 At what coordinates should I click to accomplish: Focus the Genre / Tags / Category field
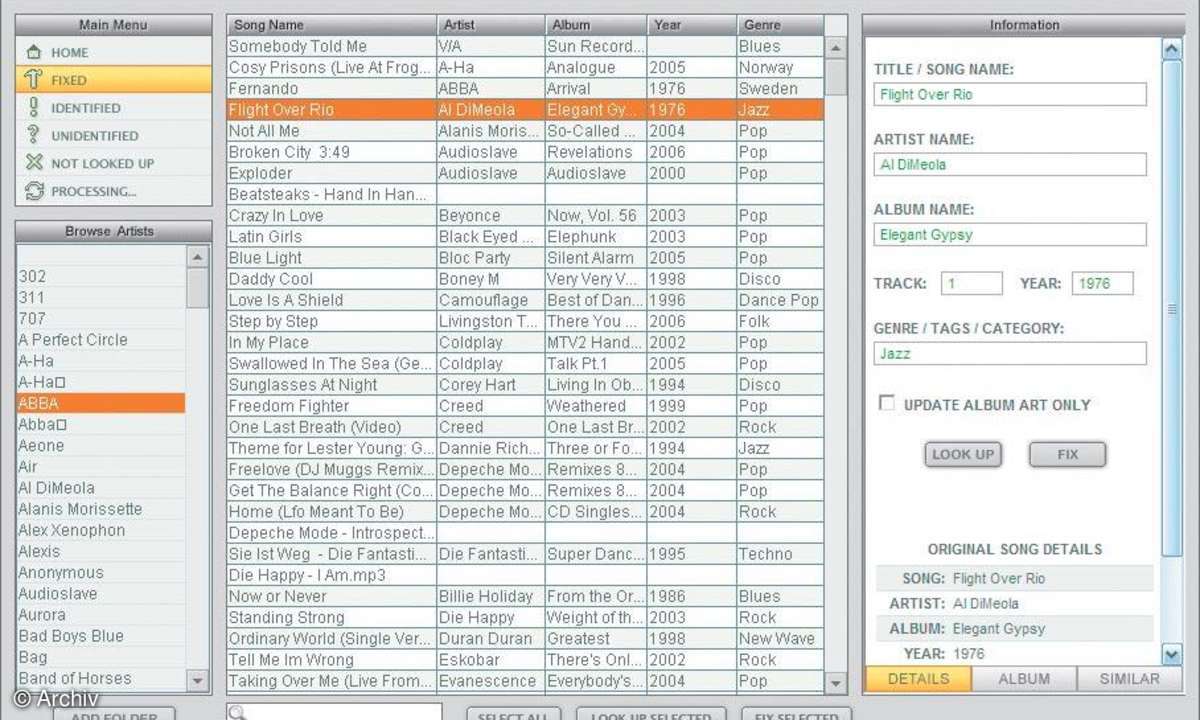(x=1010, y=353)
